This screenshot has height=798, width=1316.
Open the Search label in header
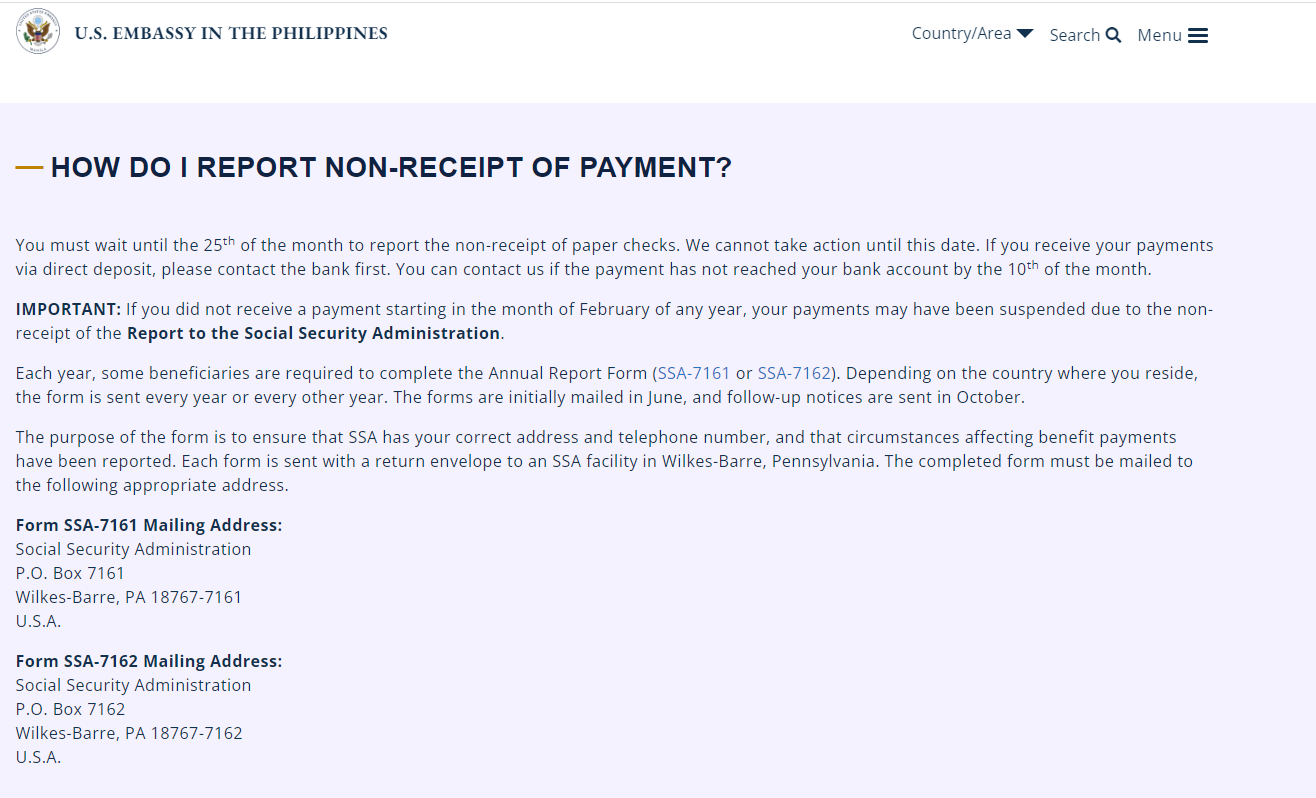pos(1075,35)
